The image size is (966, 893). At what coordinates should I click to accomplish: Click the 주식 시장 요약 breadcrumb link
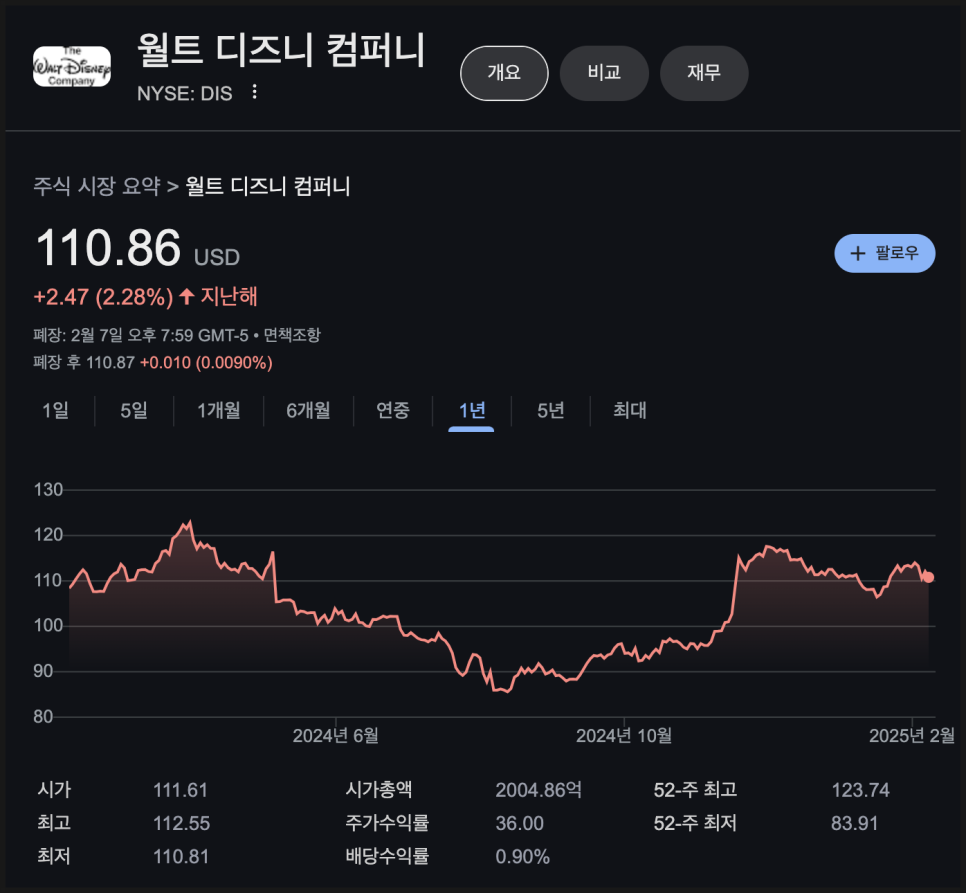pos(97,186)
